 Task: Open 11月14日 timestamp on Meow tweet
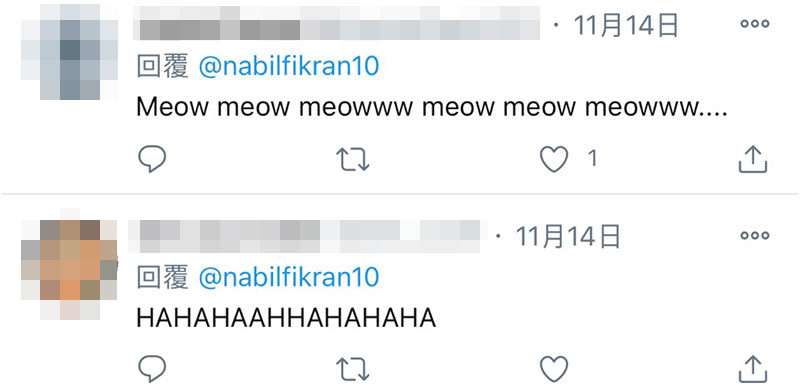pyautogui.click(x=626, y=25)
